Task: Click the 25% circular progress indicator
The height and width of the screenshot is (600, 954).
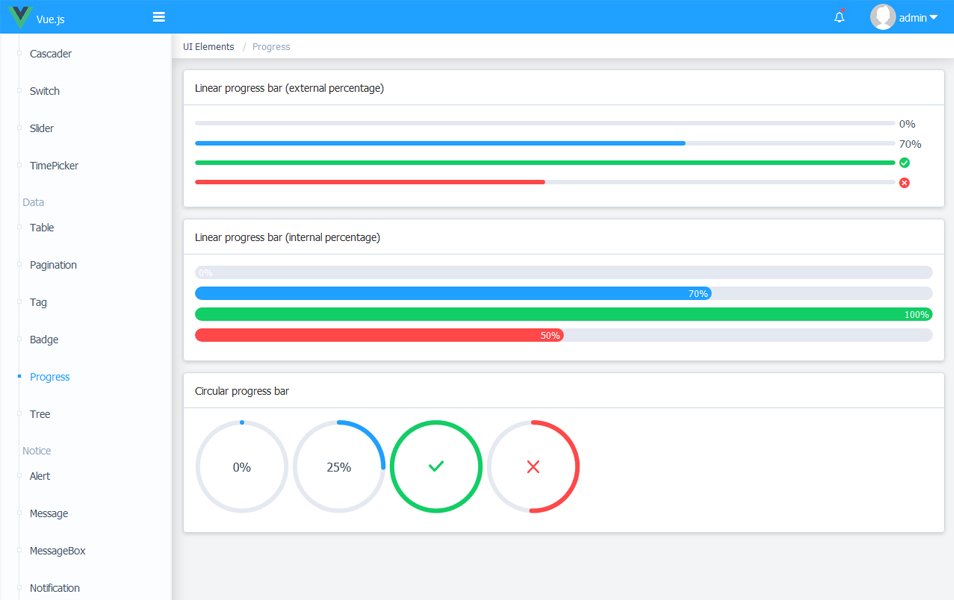Action: click(339, 467)
